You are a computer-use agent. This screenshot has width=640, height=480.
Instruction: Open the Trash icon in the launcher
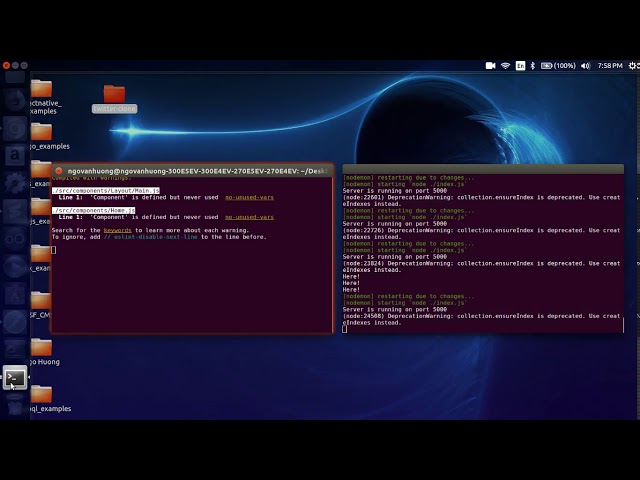(15, 405)
